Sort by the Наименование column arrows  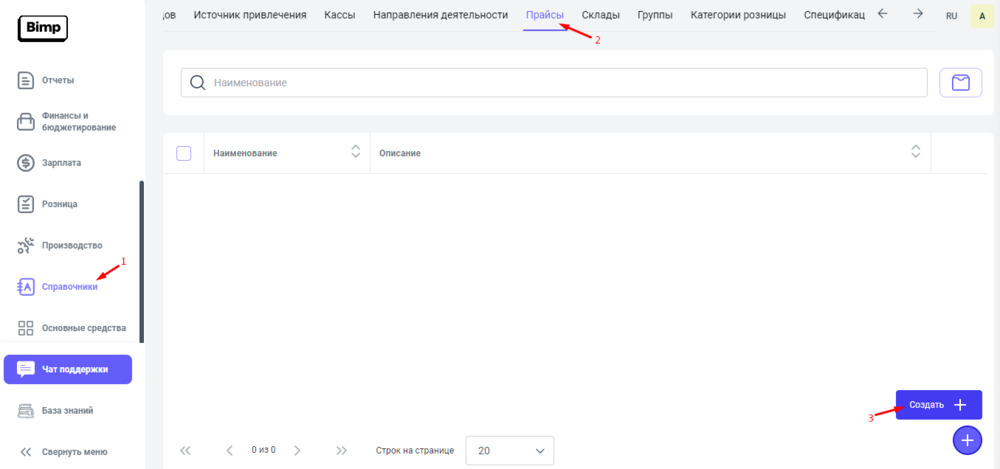(x=355, y=152)
